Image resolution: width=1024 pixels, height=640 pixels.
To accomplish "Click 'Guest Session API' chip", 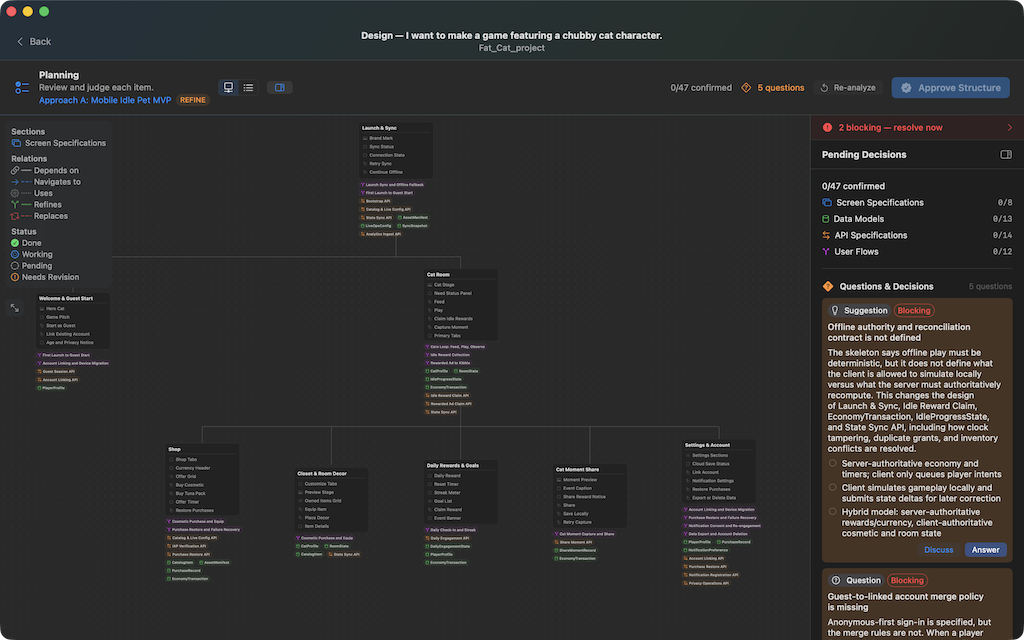I will click(56, 372).
